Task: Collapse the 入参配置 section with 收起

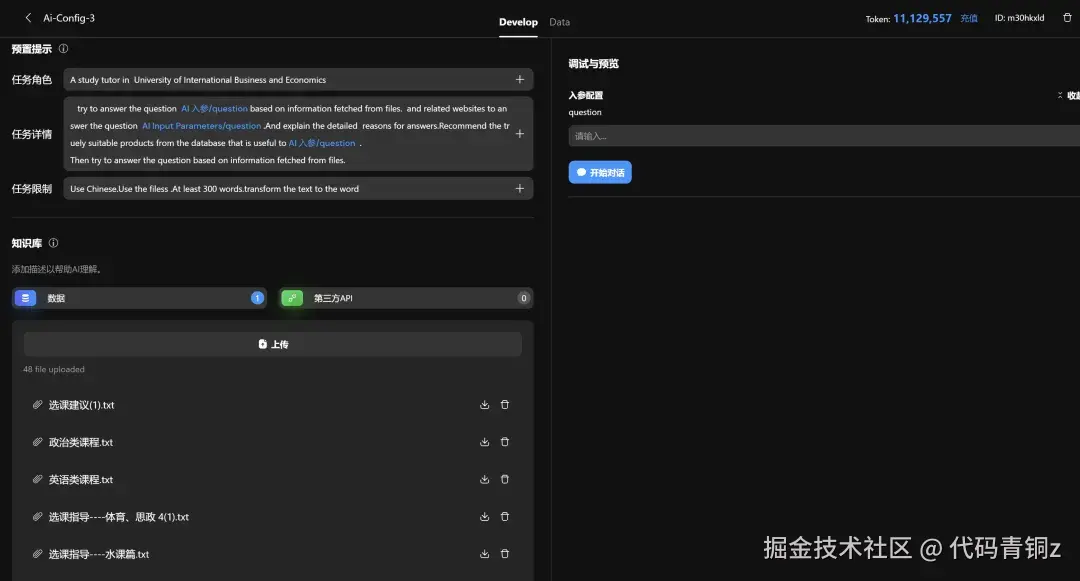Action: pyautogui.click(x=1069, y=96)
